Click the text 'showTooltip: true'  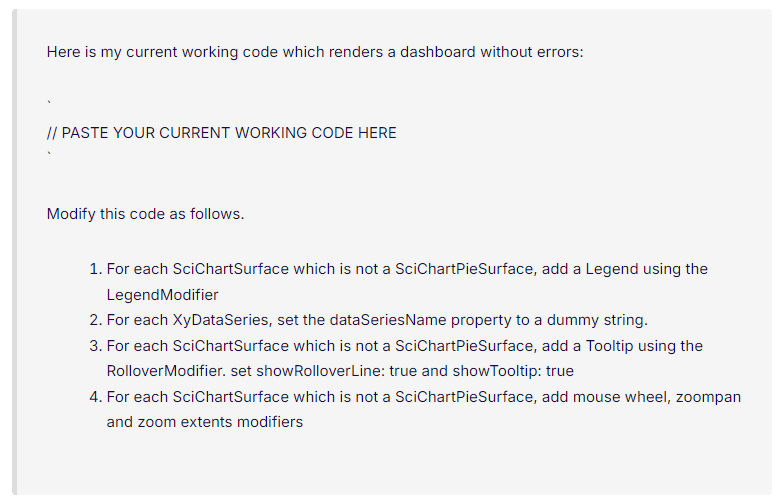(x=513, y=371)
